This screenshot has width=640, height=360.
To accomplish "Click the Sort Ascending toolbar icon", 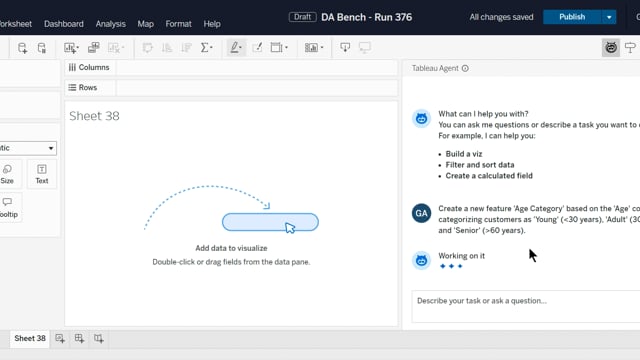I will pos(167,48).
